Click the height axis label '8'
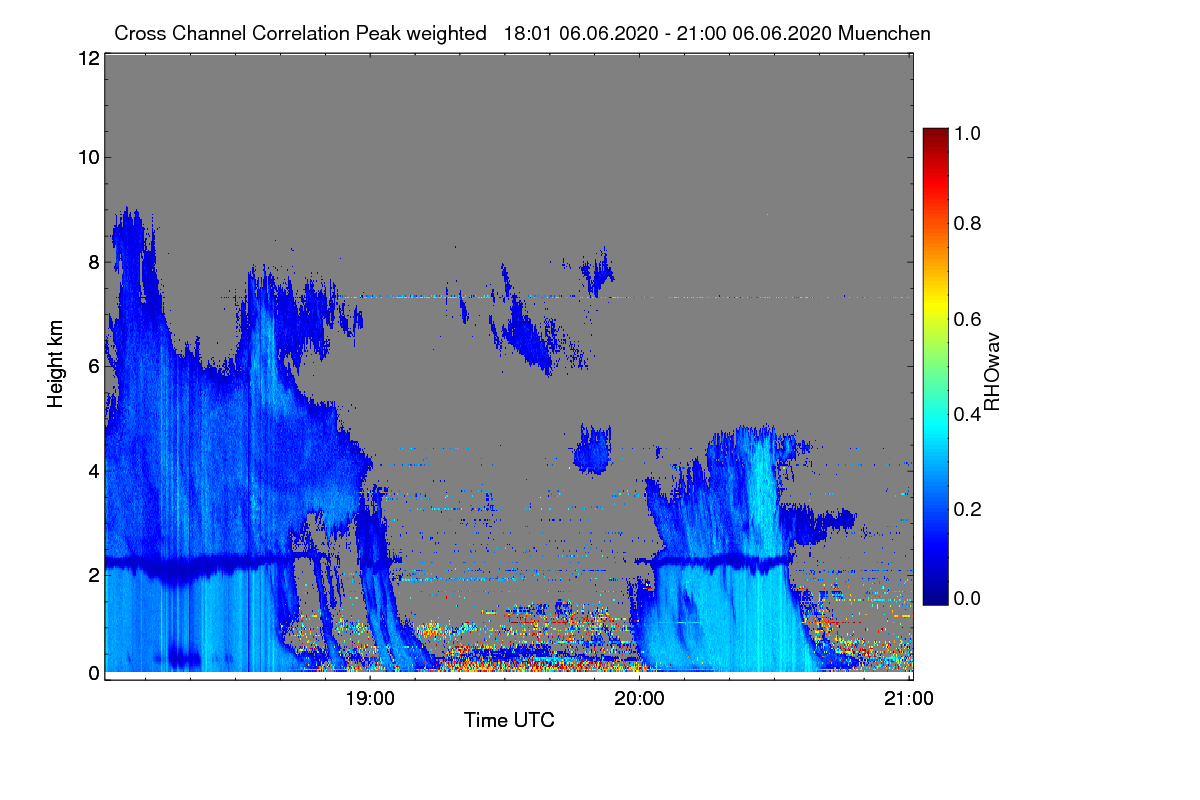The image size is (1200, 800). [x=92, y=262]
